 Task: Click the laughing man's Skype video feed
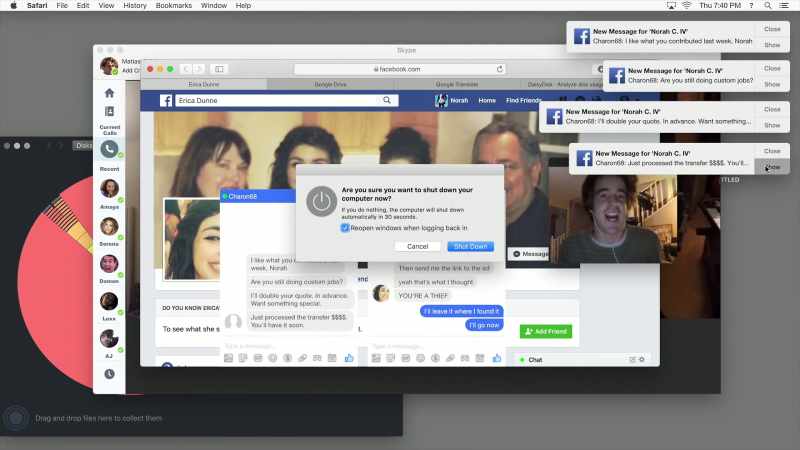point(609,220)
